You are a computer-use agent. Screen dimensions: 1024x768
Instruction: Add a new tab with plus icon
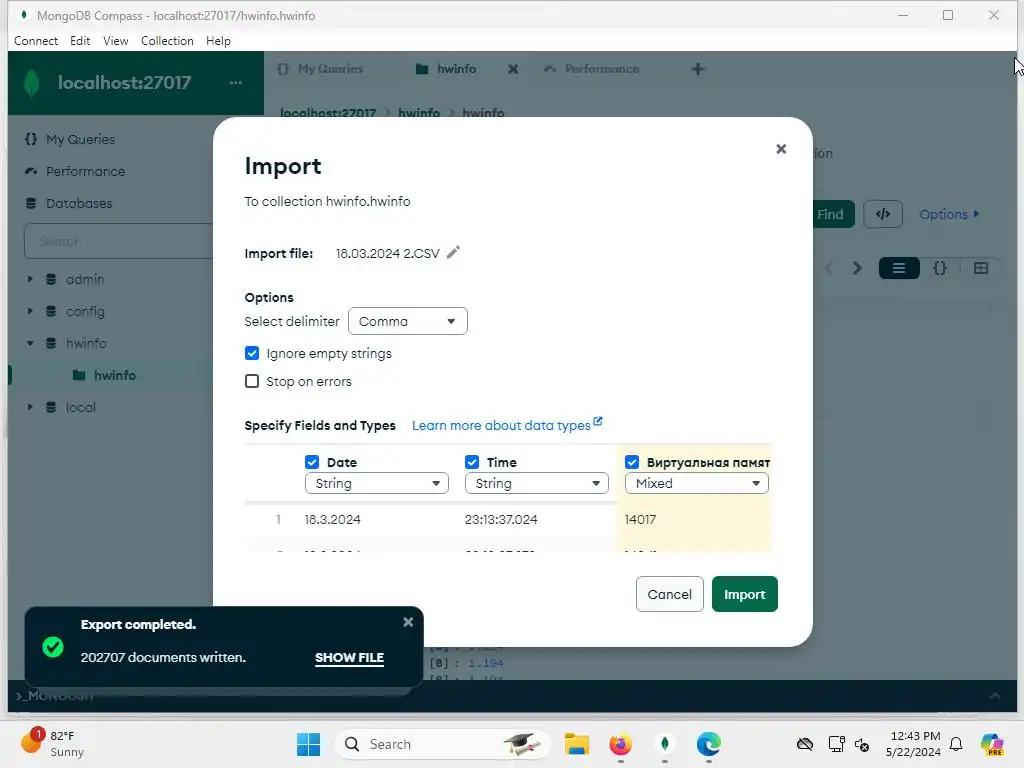697,69
